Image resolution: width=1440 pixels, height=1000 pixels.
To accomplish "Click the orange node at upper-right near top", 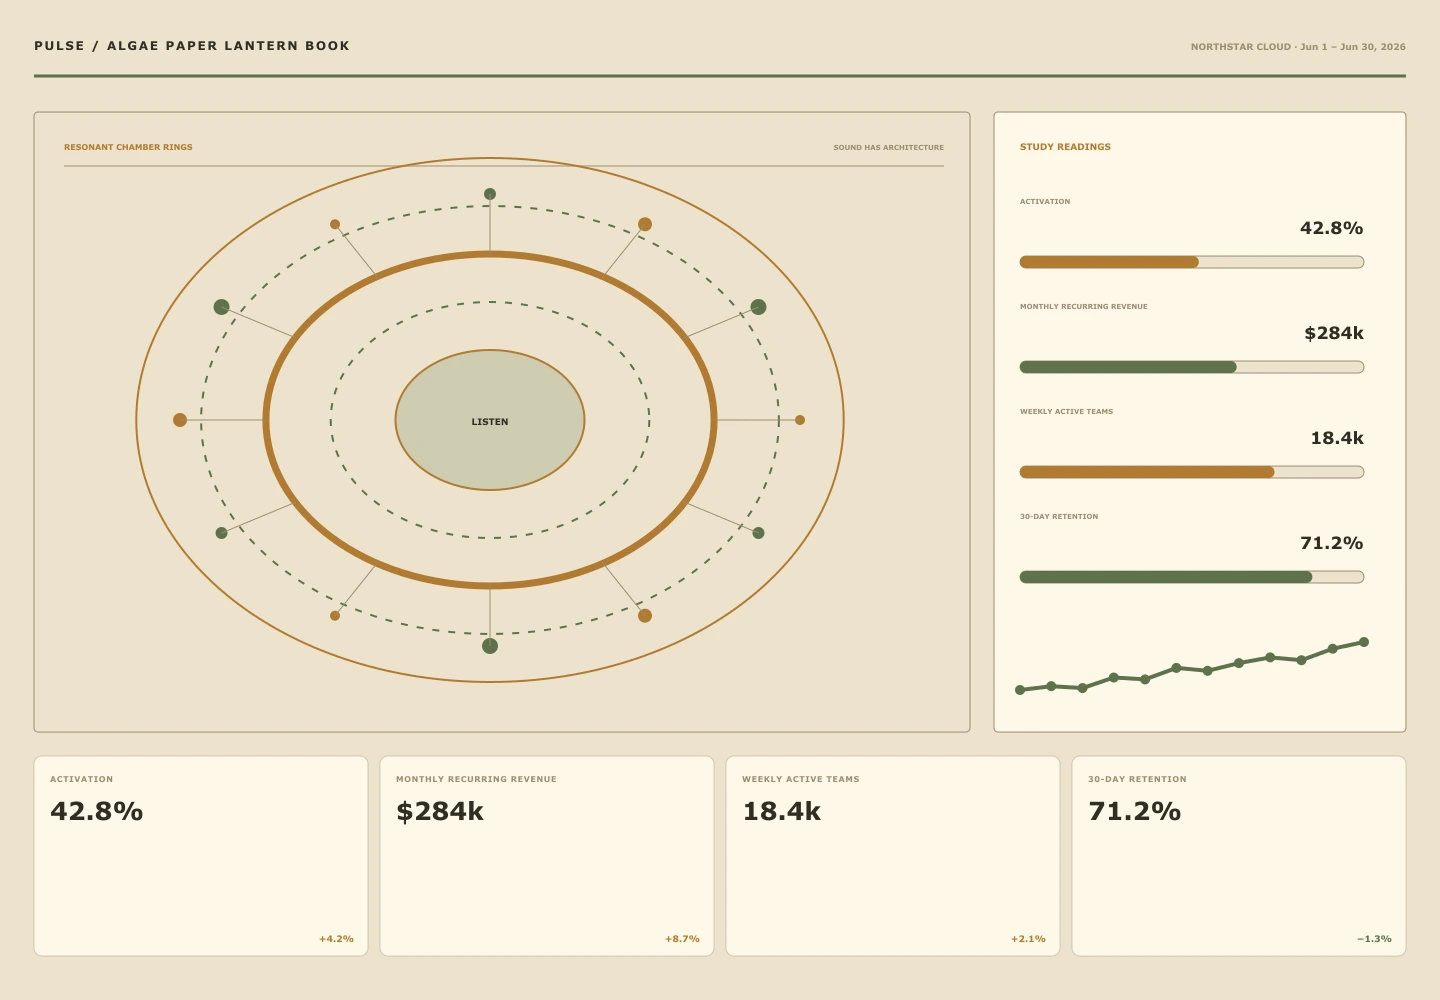I will pyautogui.click(x=645, y=224).
